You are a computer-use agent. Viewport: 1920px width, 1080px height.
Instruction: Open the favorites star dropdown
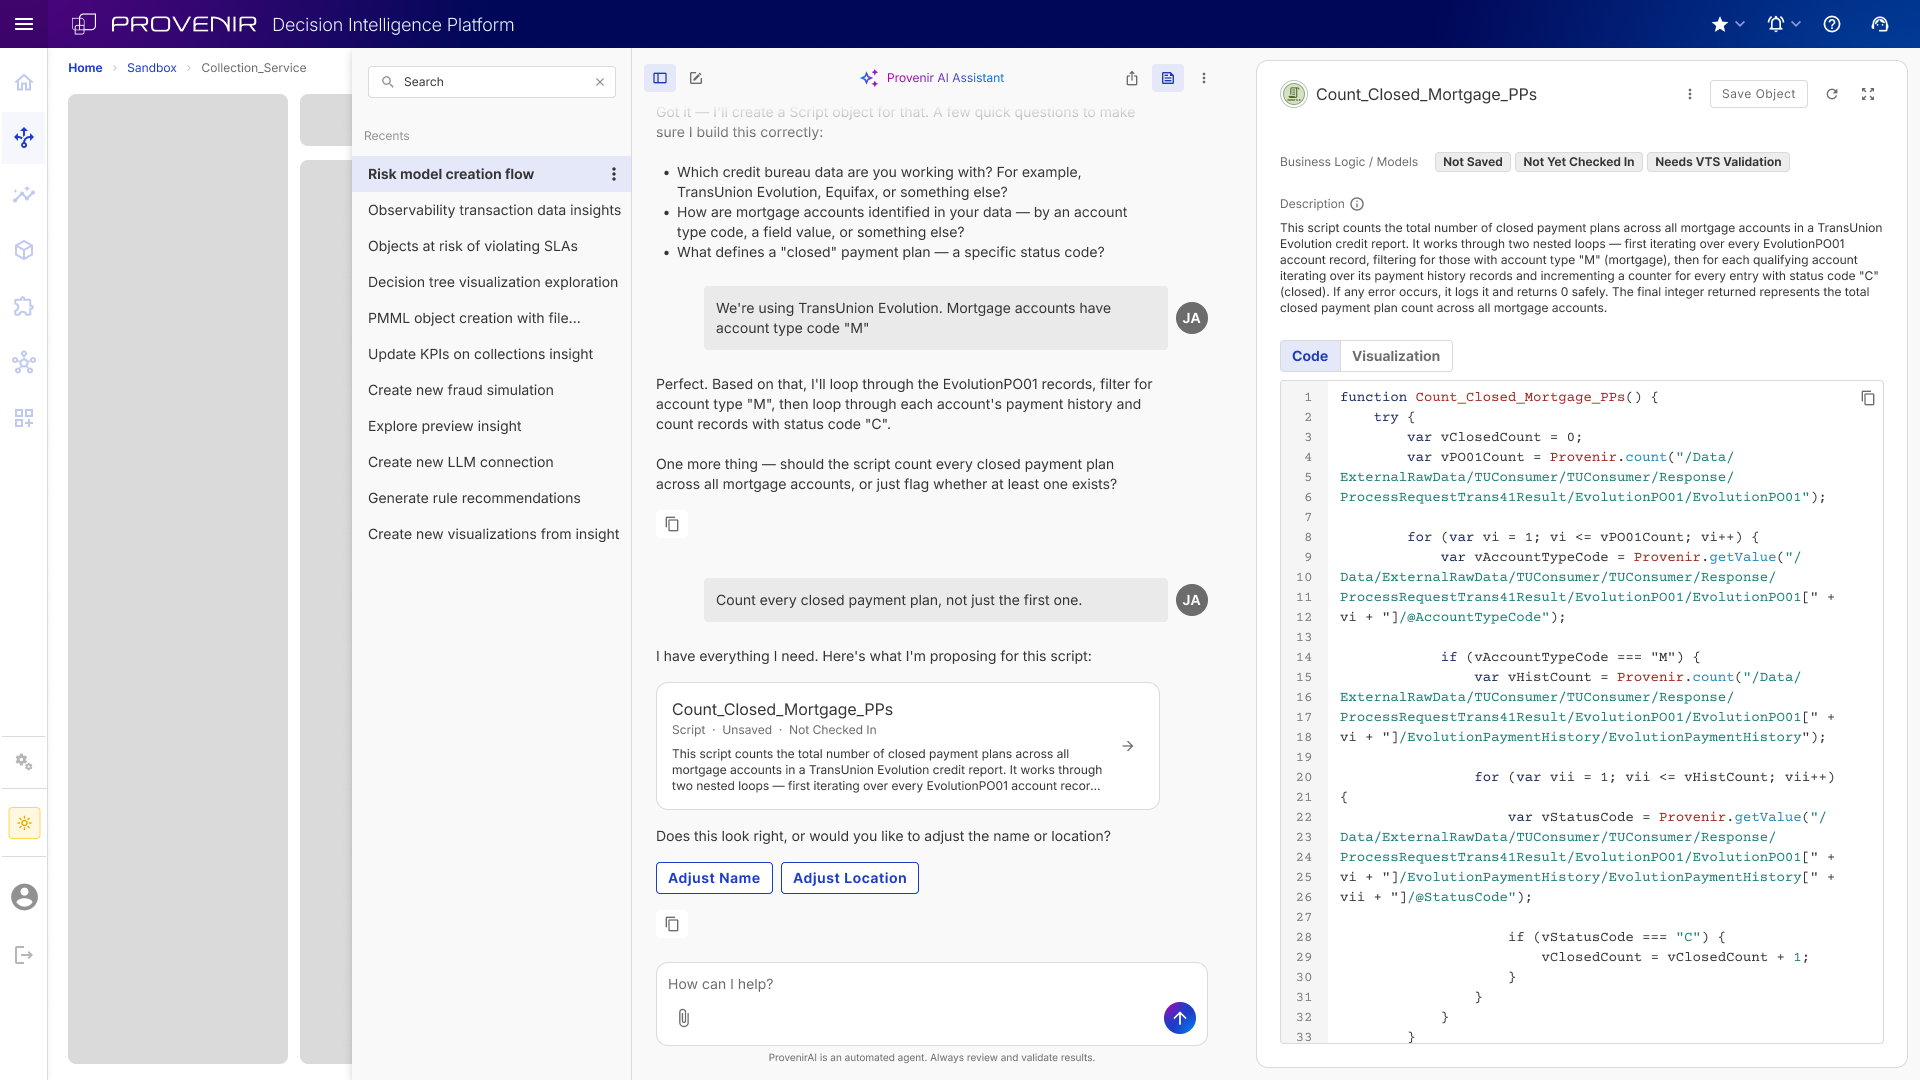(x=1727, y=24)
